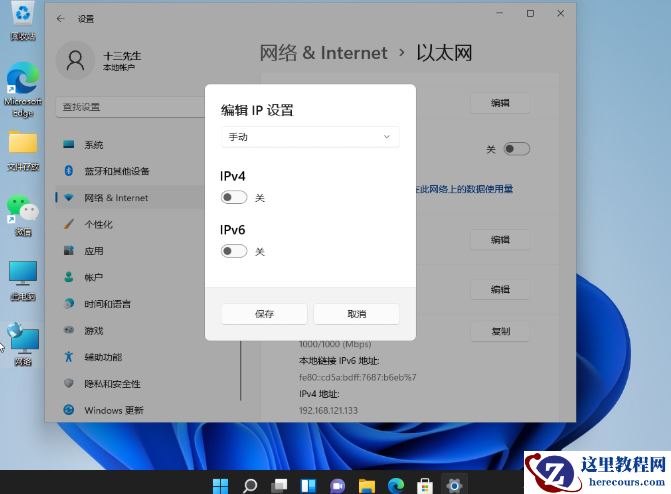This screenshot has width=671, height=494.
Task: Open the 手动 IP mode dropdown
Action: (310, 137)
